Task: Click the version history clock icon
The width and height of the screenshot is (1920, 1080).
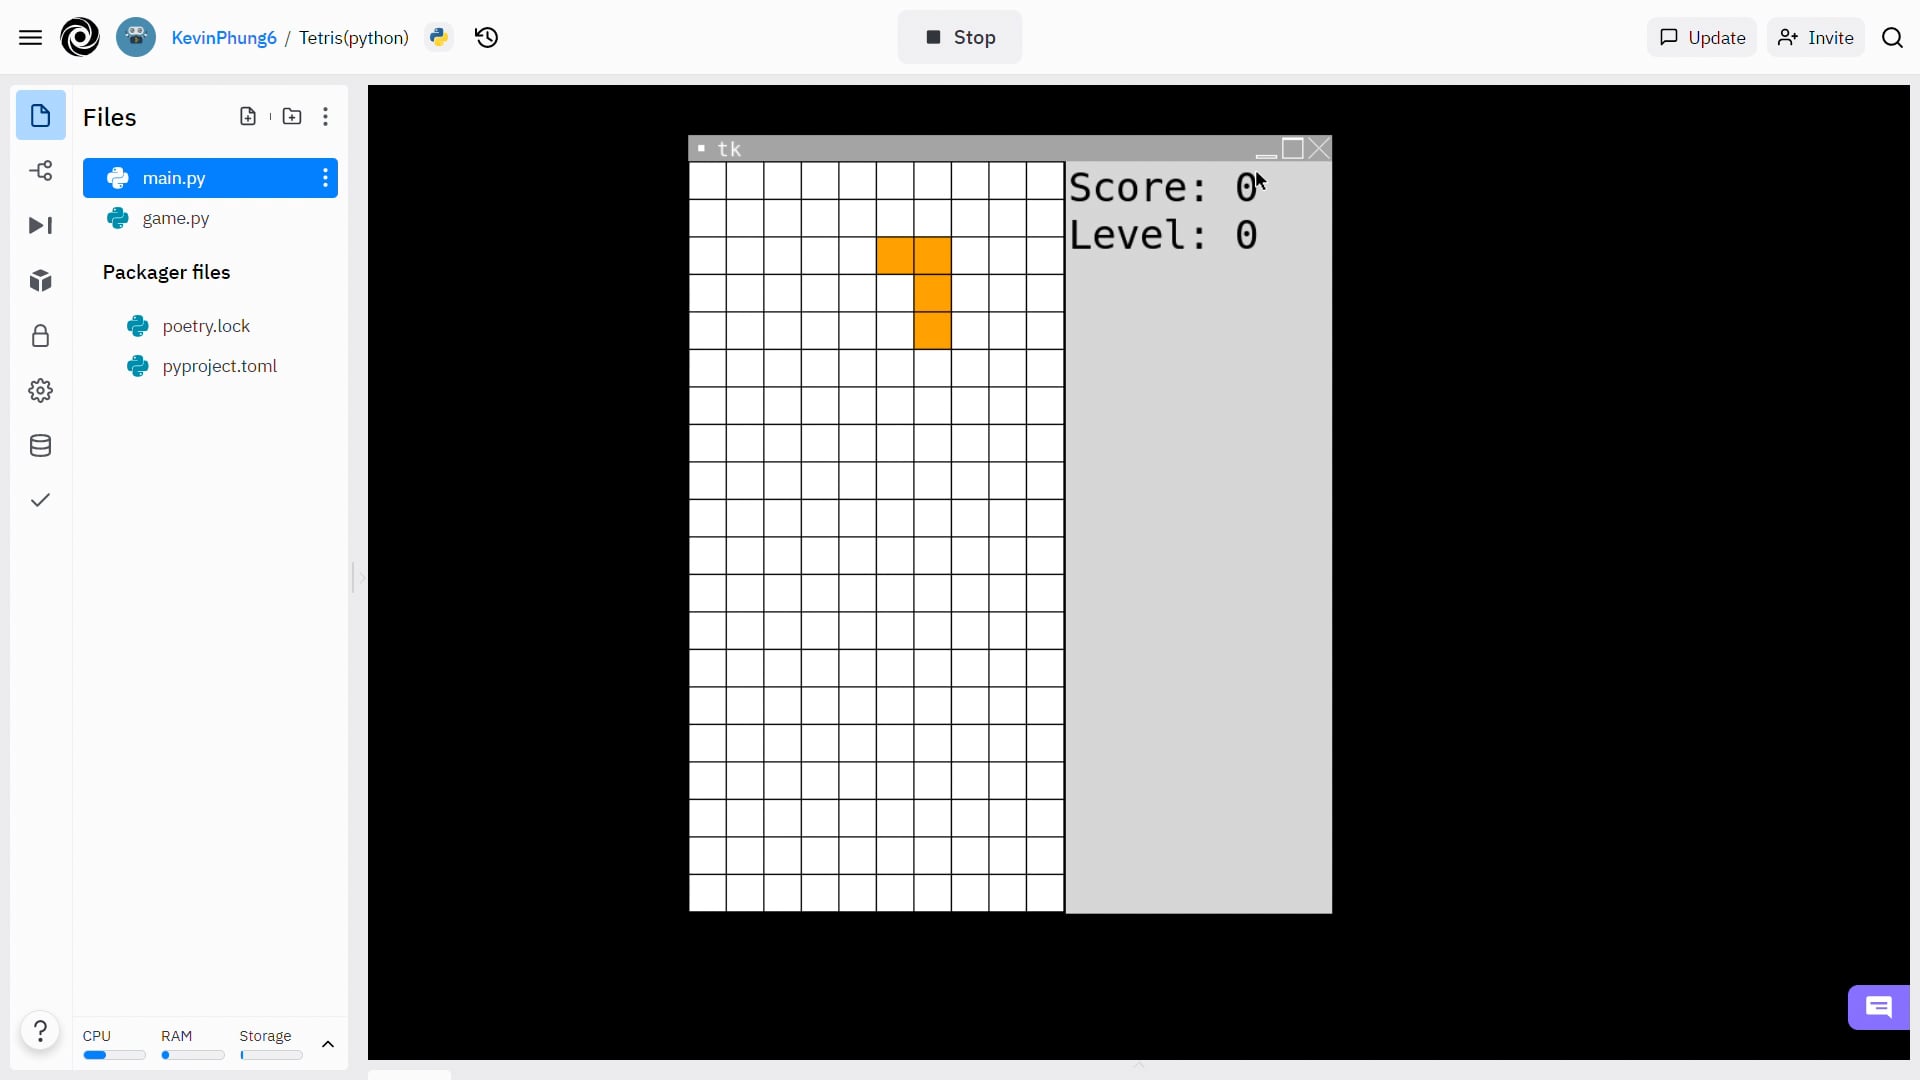Action: 487,37
